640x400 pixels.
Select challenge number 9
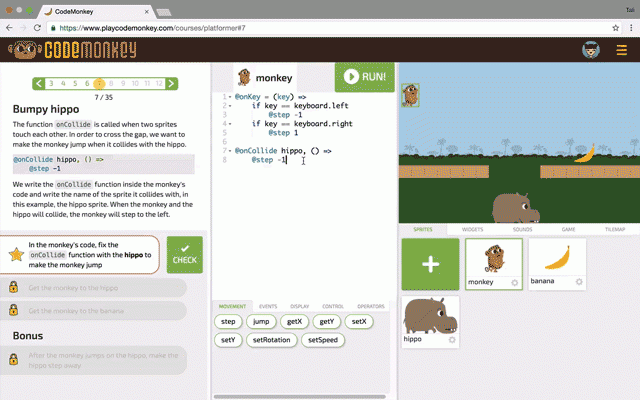123,83
